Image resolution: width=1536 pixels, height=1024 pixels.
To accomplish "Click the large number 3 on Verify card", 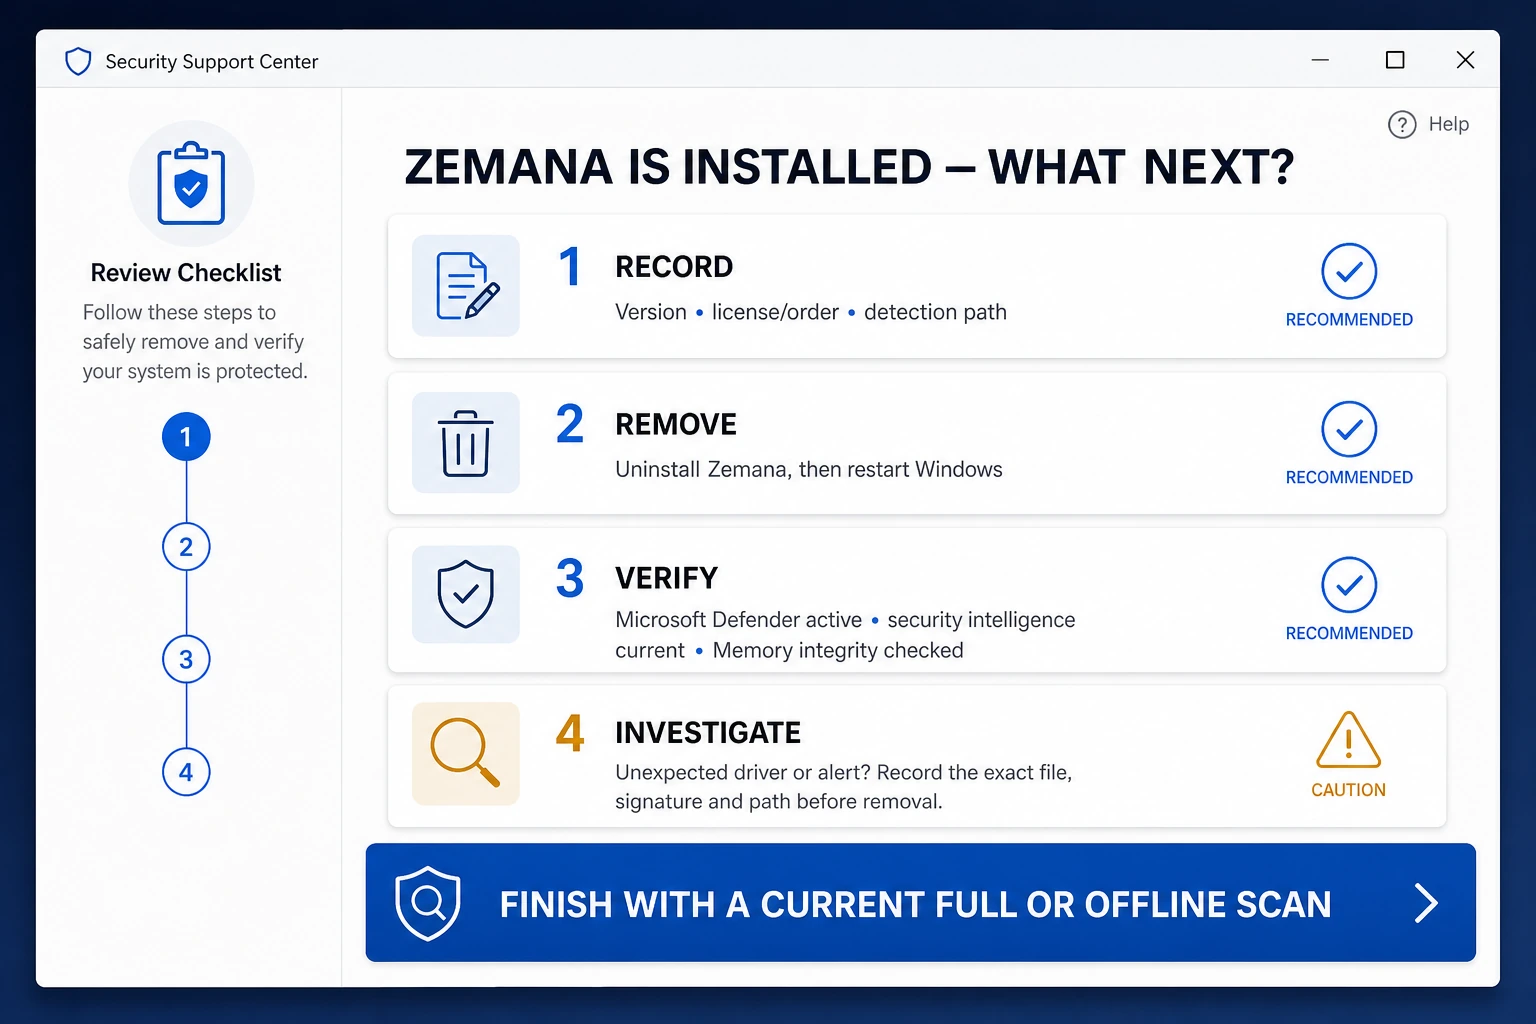I will coord(570,578).
